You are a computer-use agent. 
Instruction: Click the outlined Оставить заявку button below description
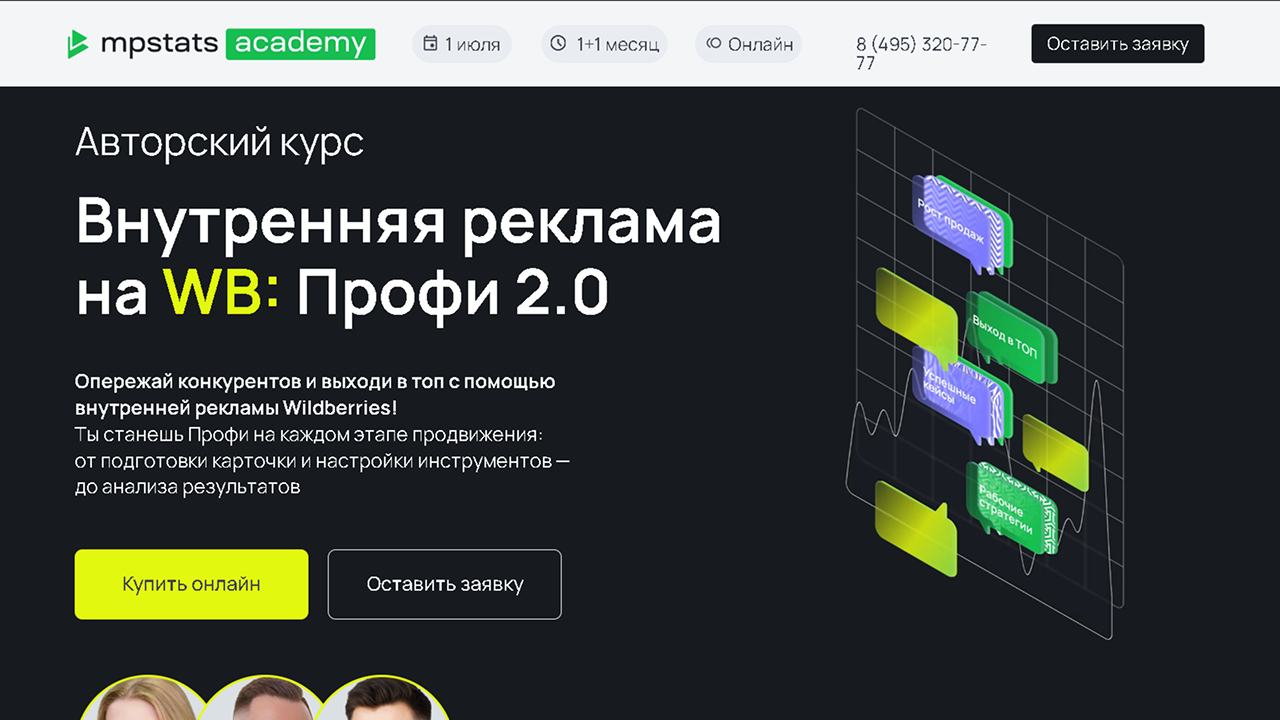click(445, 584)
